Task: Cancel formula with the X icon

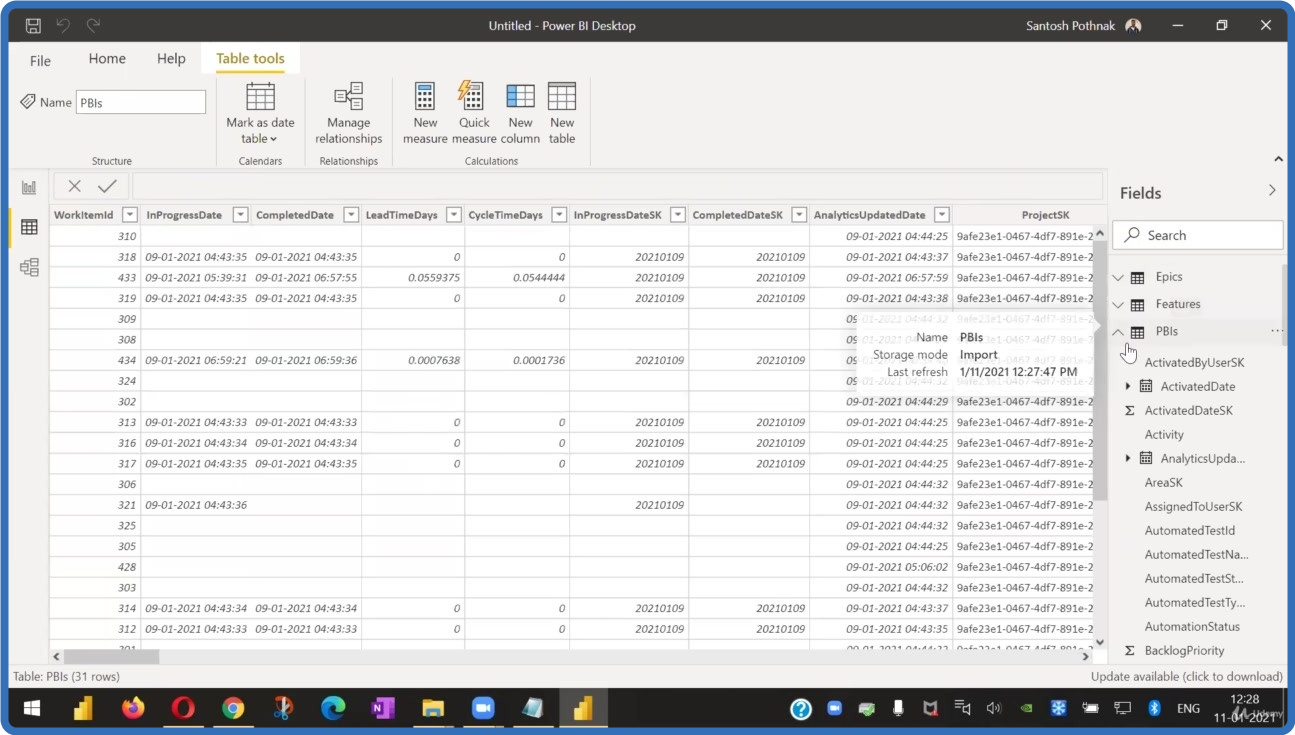Action: tap(75, 186)
